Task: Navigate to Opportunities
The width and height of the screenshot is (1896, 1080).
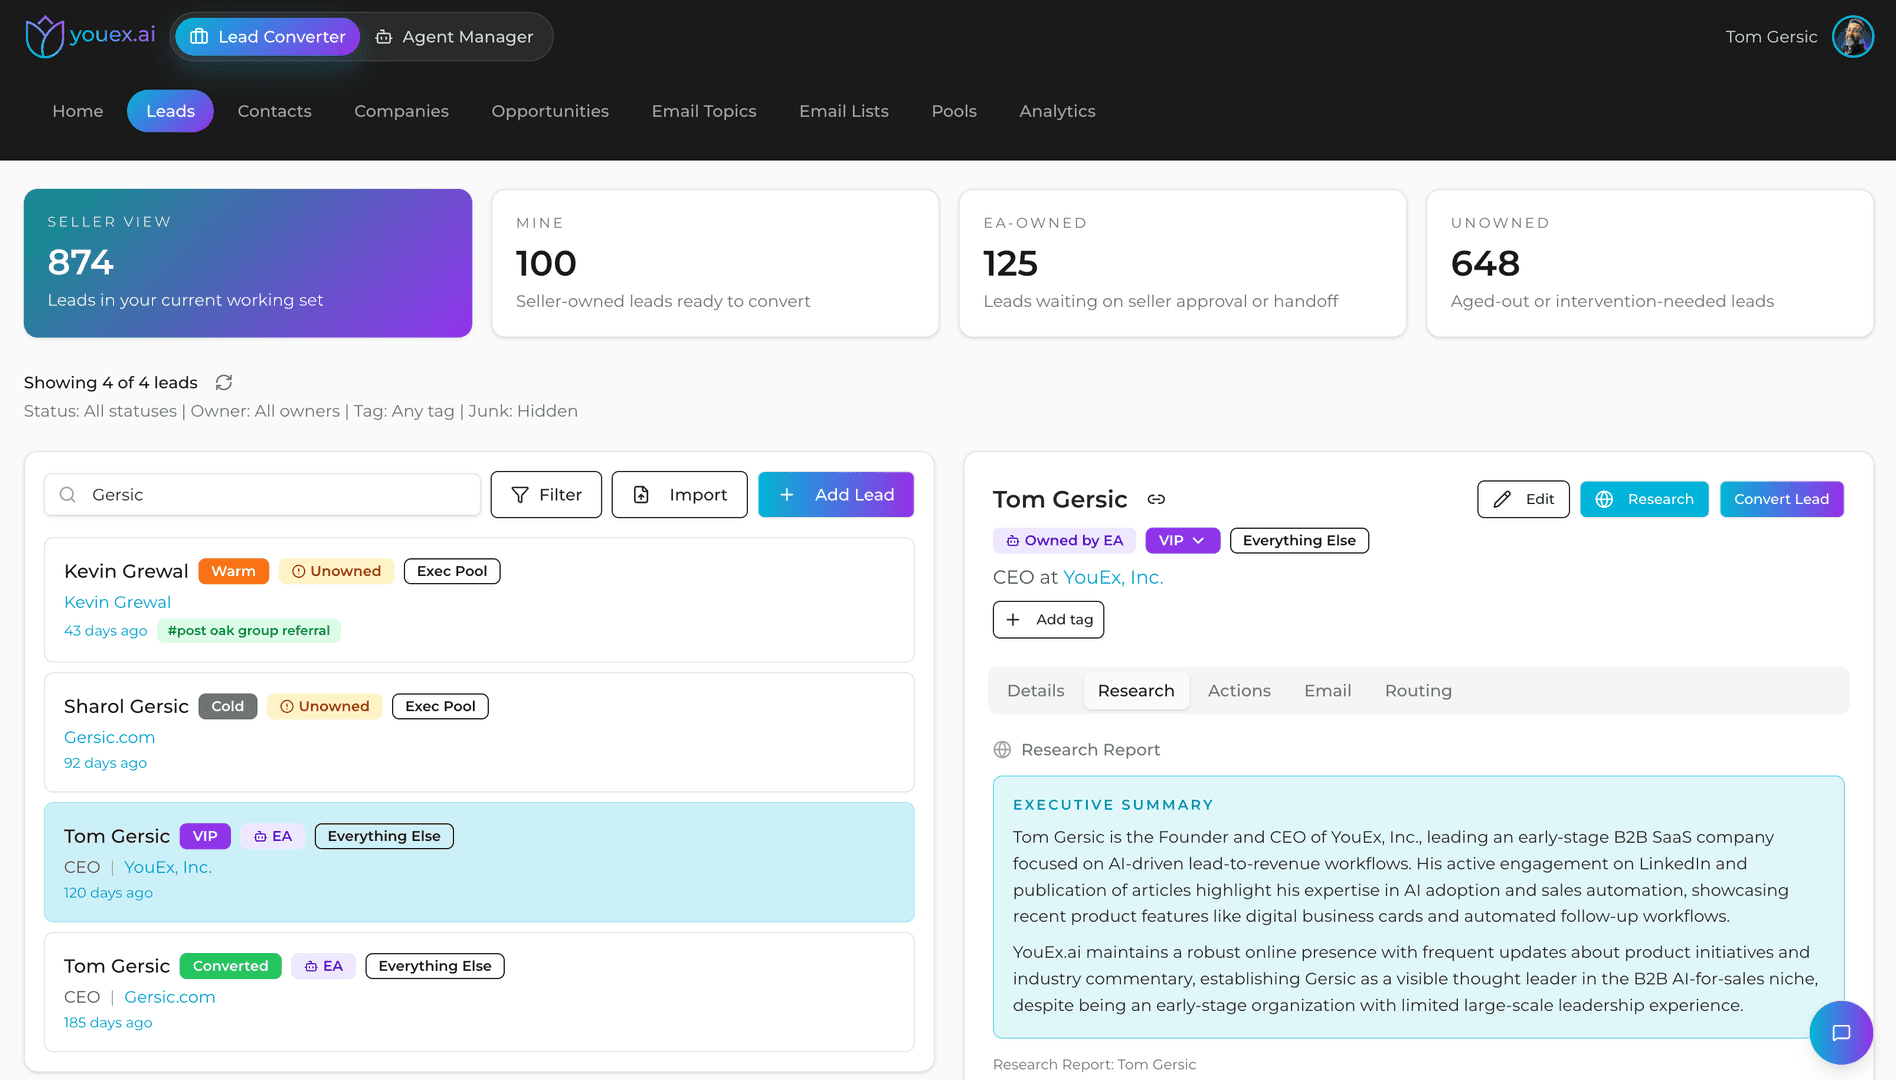Action: click(x=550, y=111)
